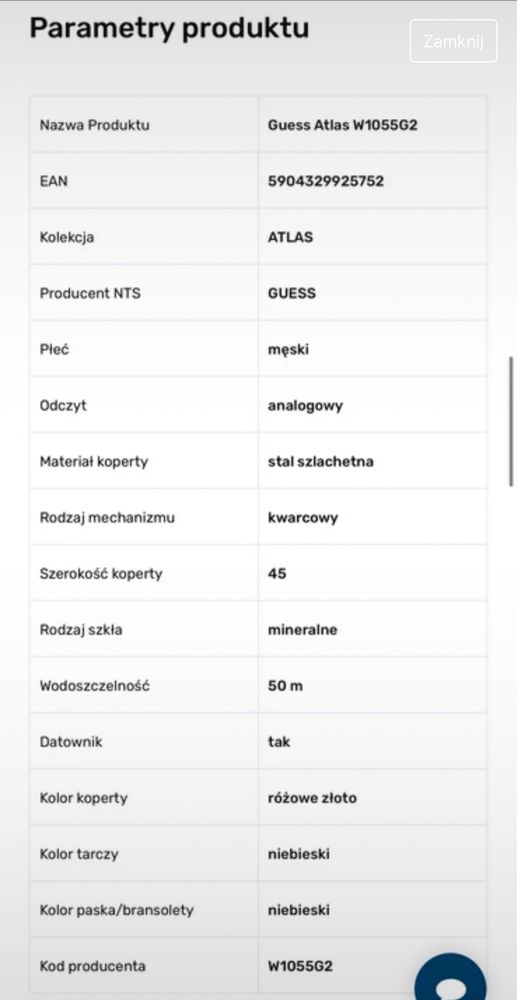Click the Wodoszczelność value 50 m
517x1000 pixels.
click(x=286, y=686)
